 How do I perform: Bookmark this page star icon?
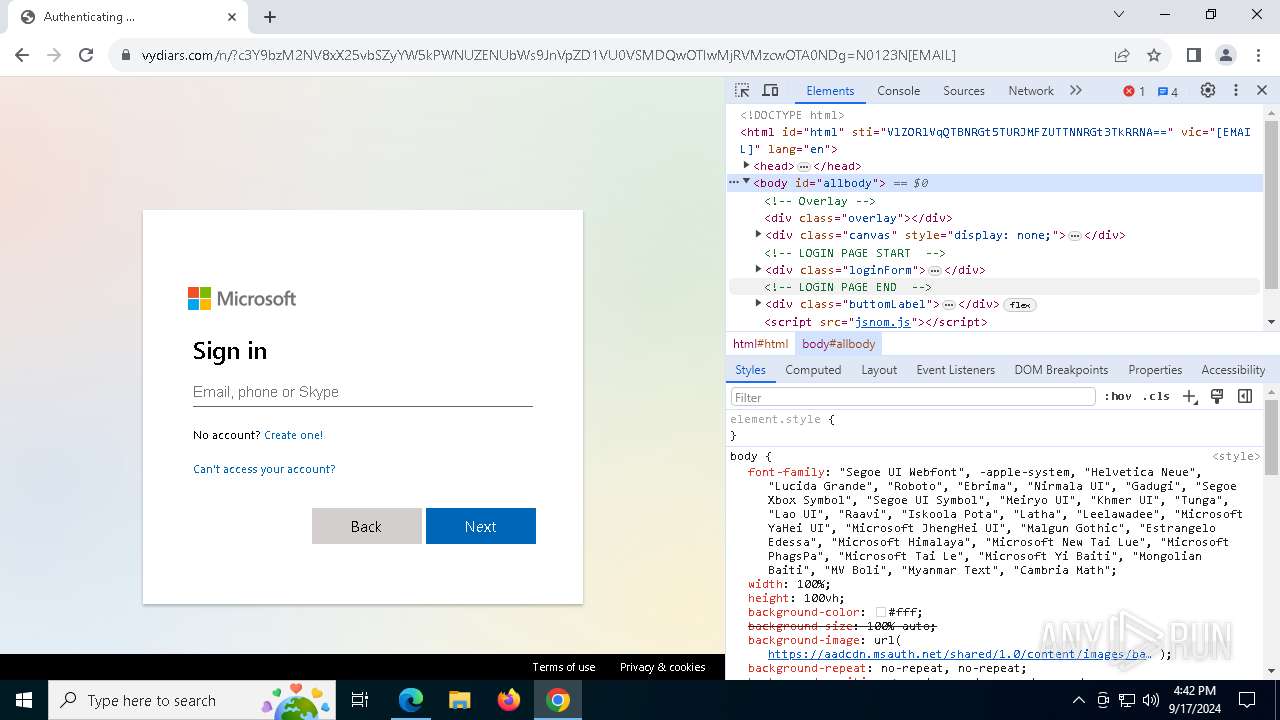tap(1154, 55)
